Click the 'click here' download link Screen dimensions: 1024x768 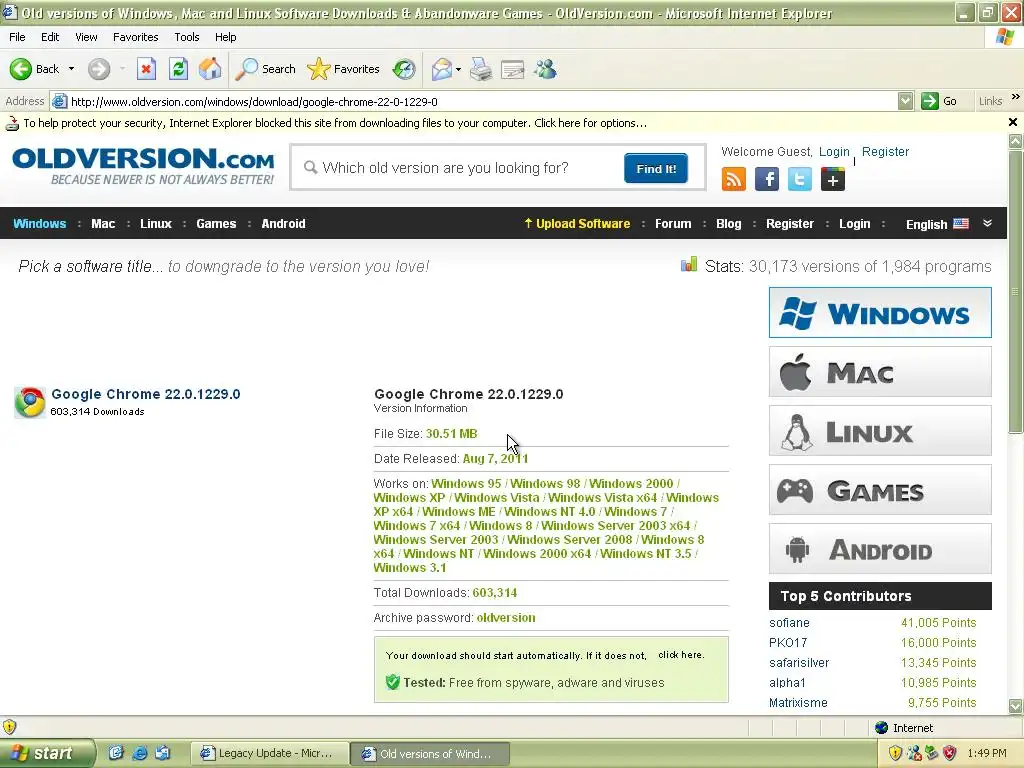pyautogui.click(x=680, y=654)
